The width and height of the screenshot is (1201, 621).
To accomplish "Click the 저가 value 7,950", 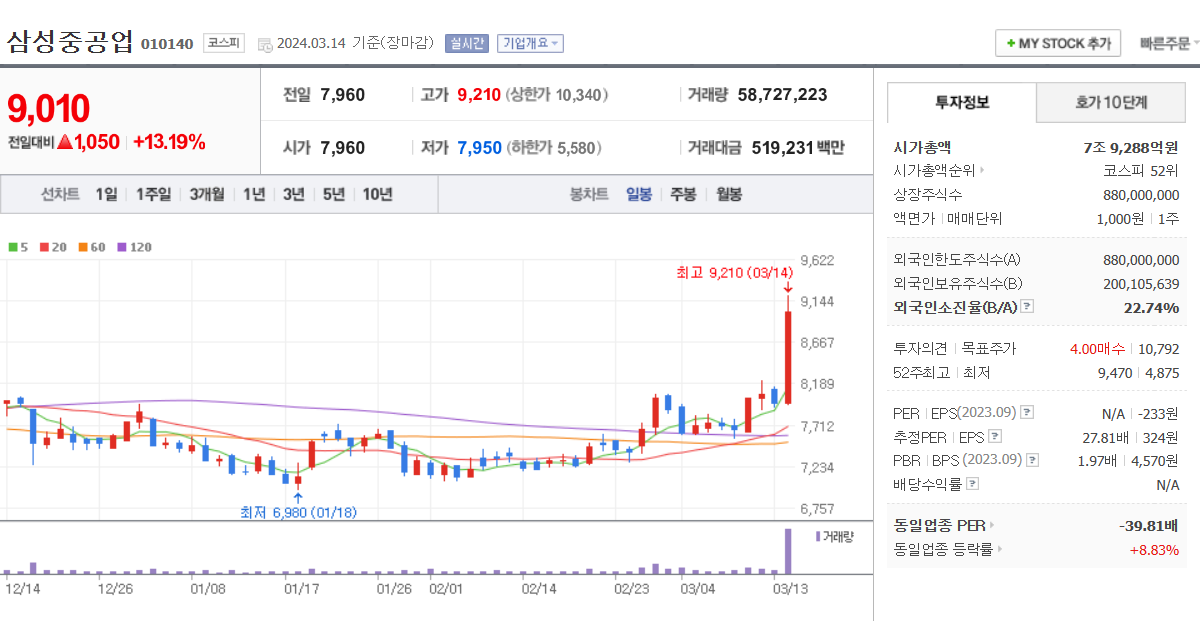I will (x=479, y=148).
